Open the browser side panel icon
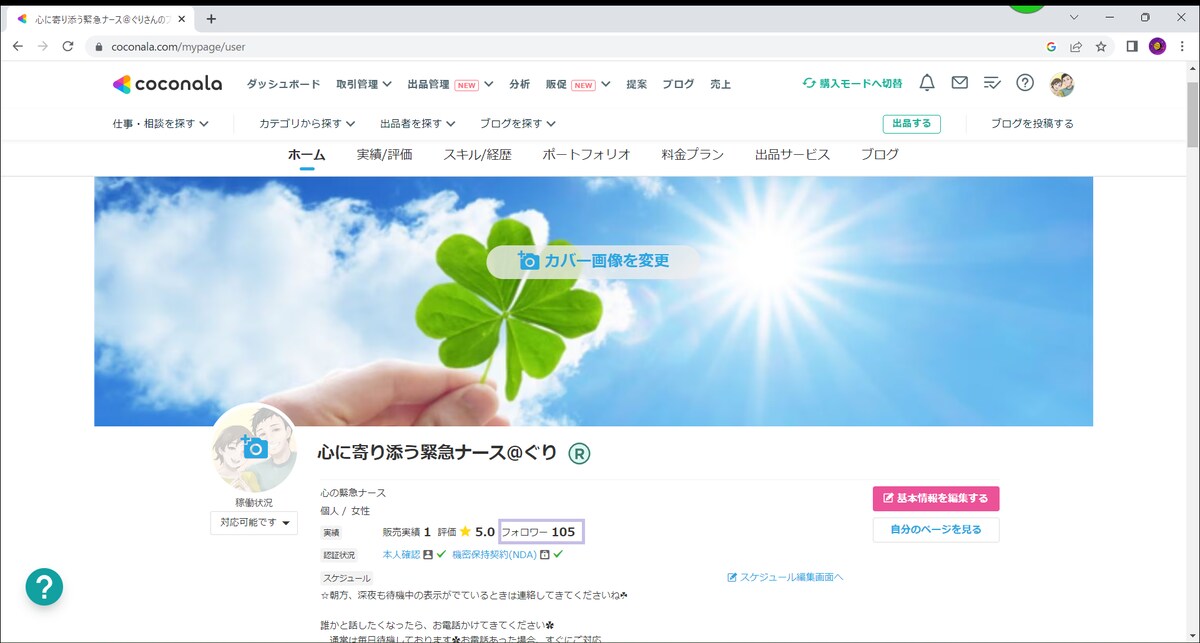 click(1132, 46)
